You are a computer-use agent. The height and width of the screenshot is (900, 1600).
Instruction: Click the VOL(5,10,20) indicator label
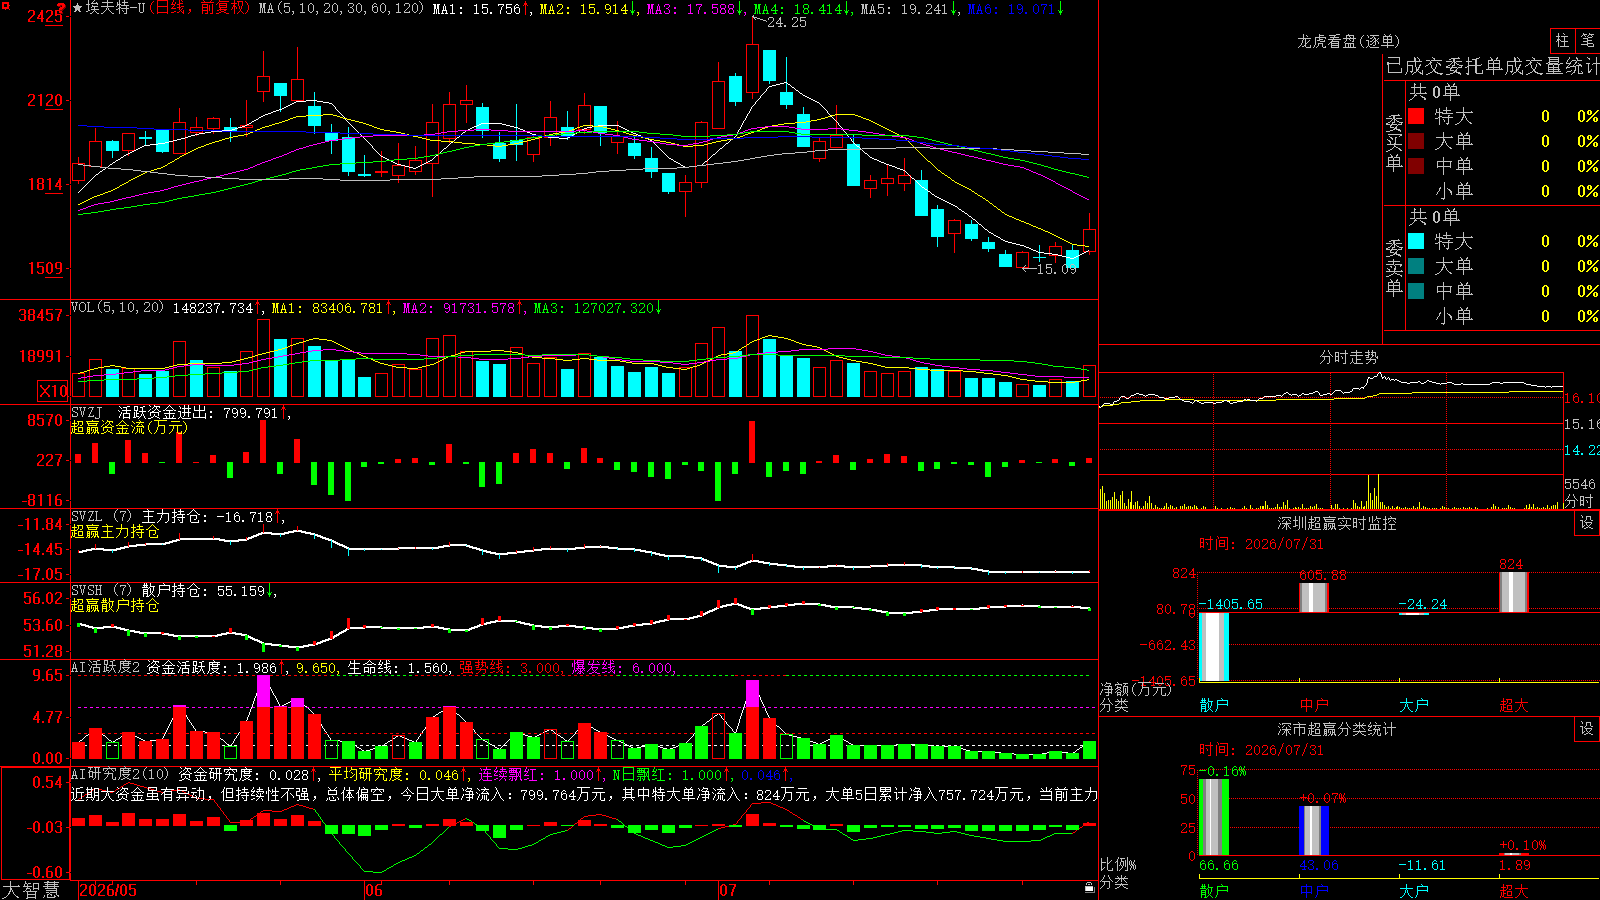(117, 308)
